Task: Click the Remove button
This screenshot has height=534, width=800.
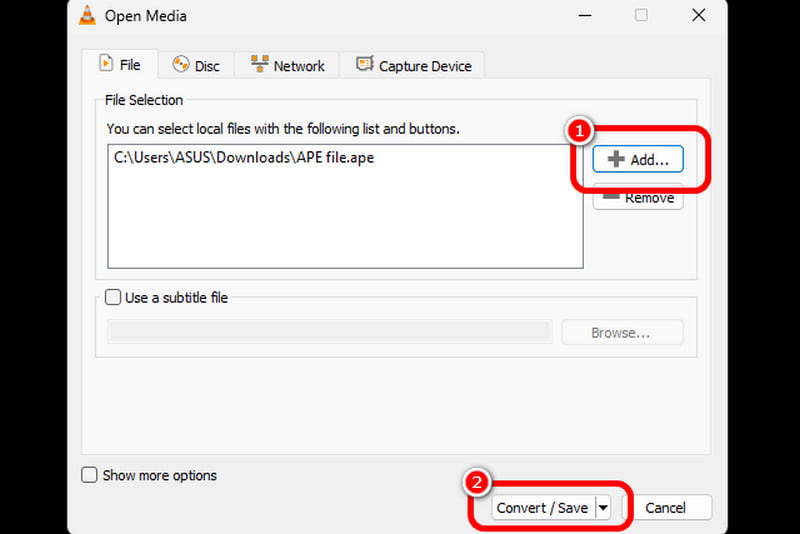Action: [638, 198]
